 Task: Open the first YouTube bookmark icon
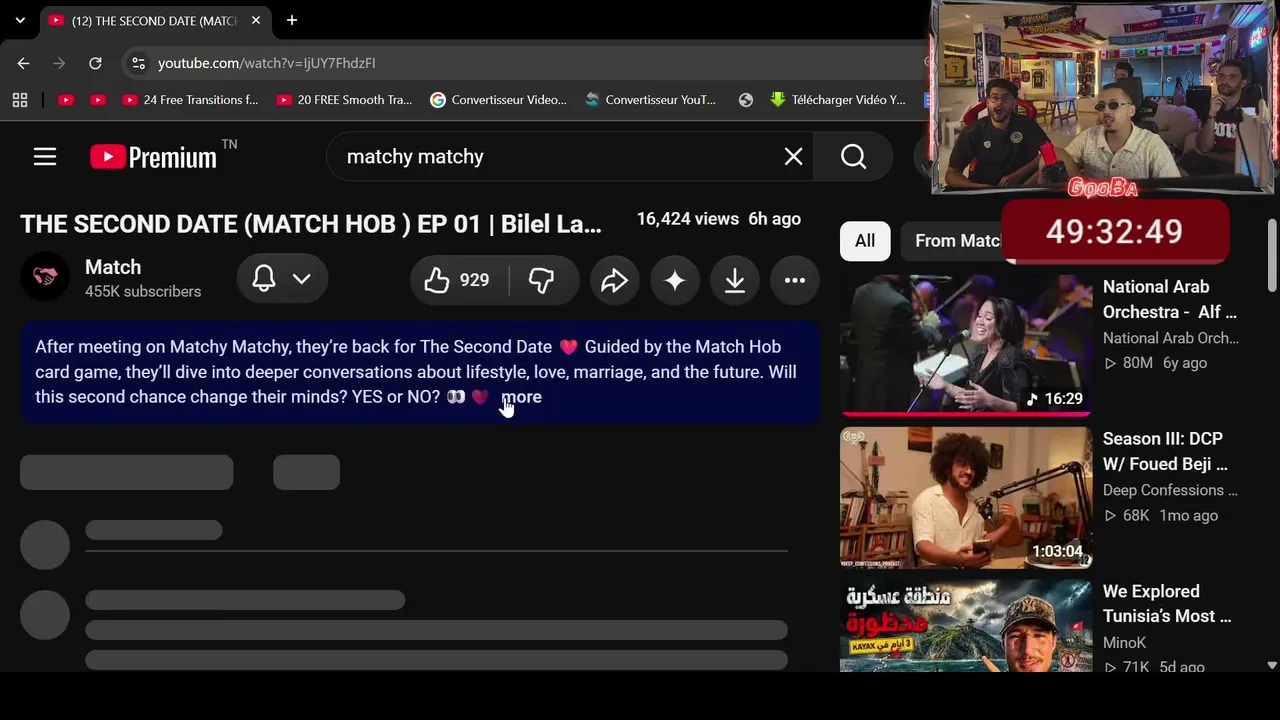pyautogui.click(x=66, y=100)
